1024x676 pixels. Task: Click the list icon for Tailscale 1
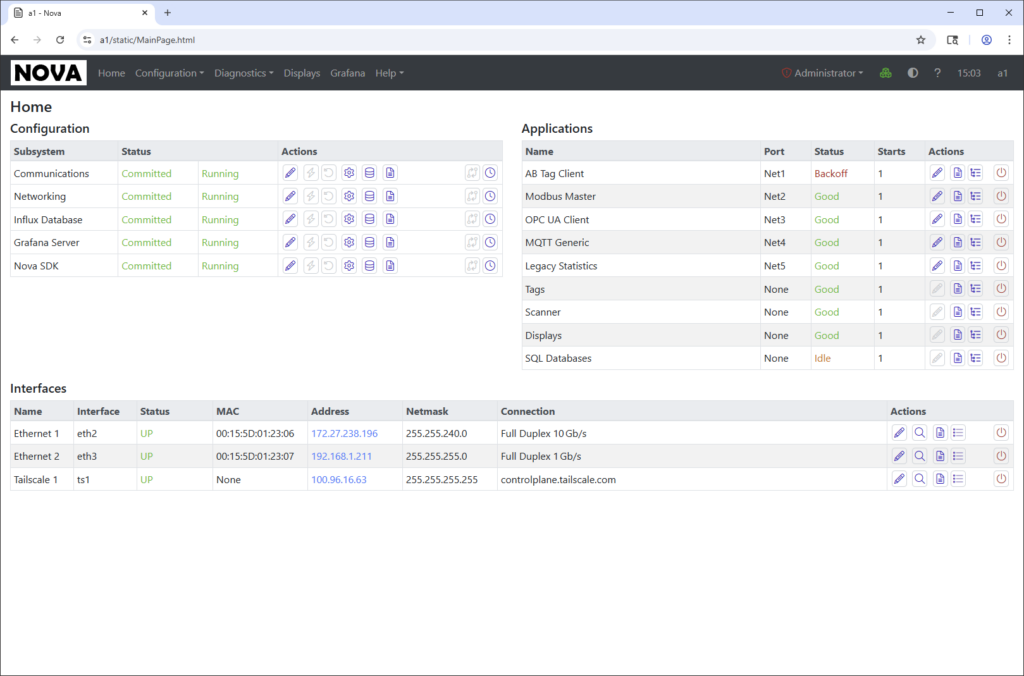(959, 480)
